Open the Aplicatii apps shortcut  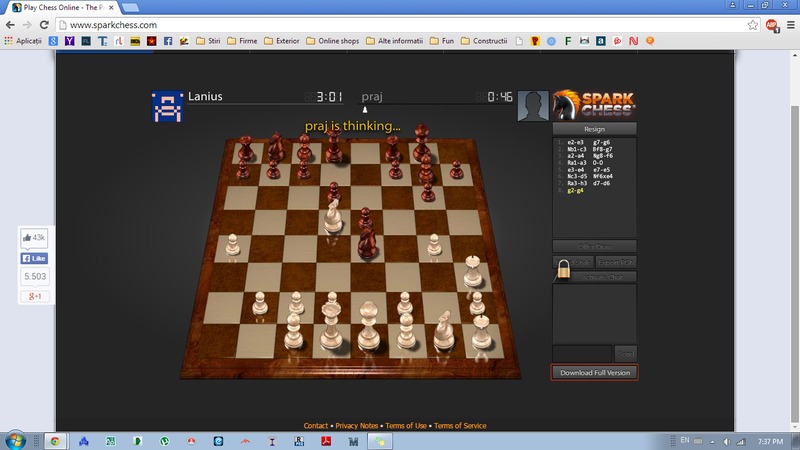(28, 41)
